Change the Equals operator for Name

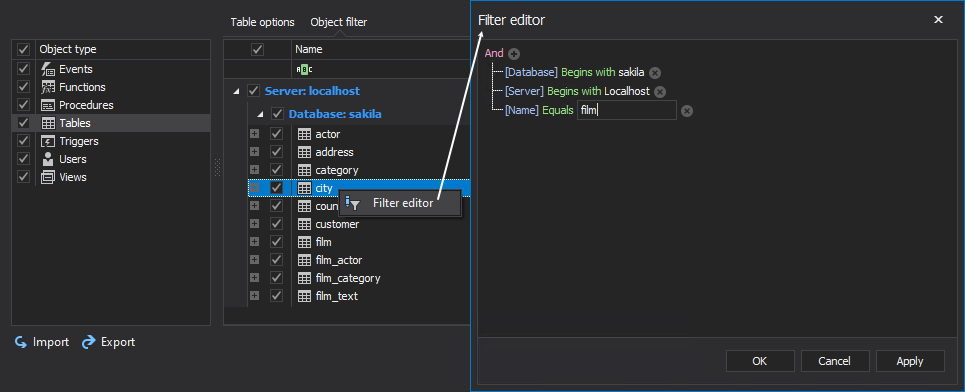[558, 111]
